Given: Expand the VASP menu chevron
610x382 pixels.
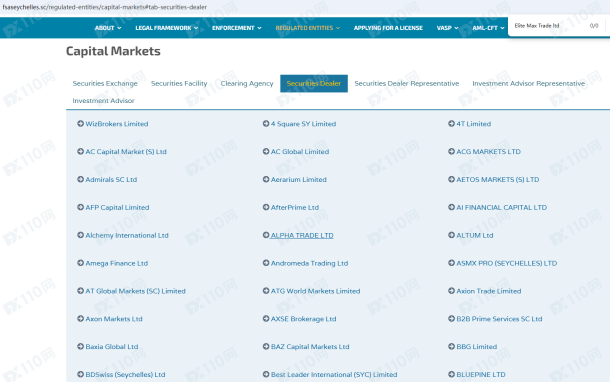Looking at the screenshot, I should coord(456,28).
